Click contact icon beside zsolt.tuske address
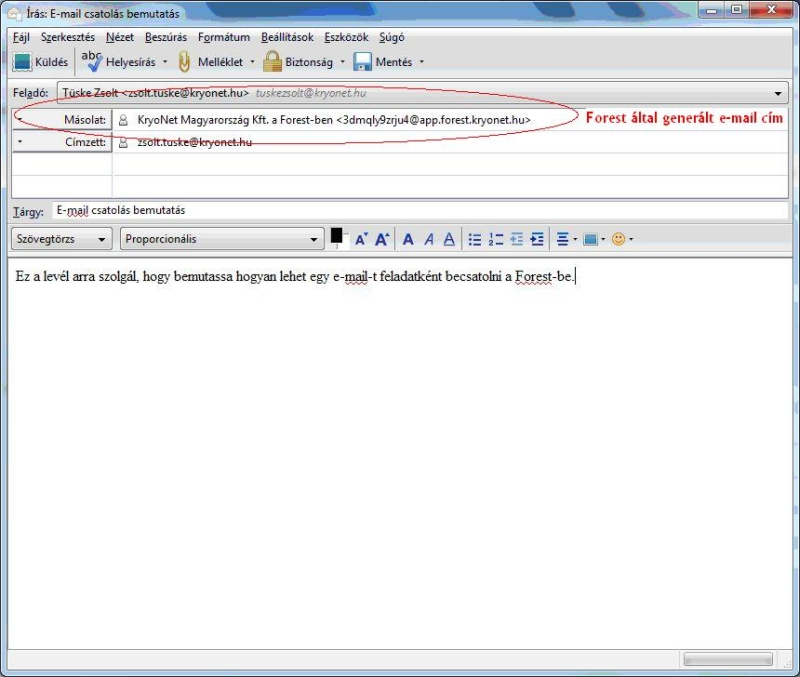The height and width of the screenshot is (677, 800). tap(123, 143)
